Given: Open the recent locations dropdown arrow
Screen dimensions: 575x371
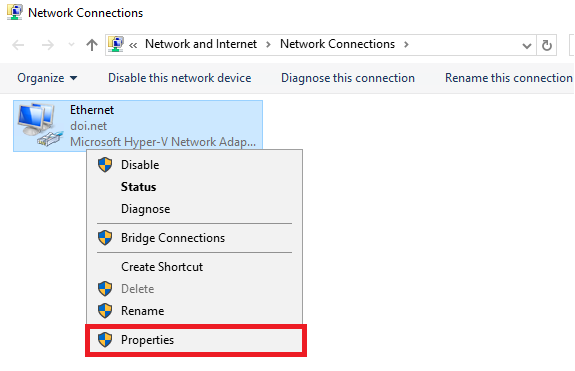Looking at the screenshot, I should coord(72,45).
